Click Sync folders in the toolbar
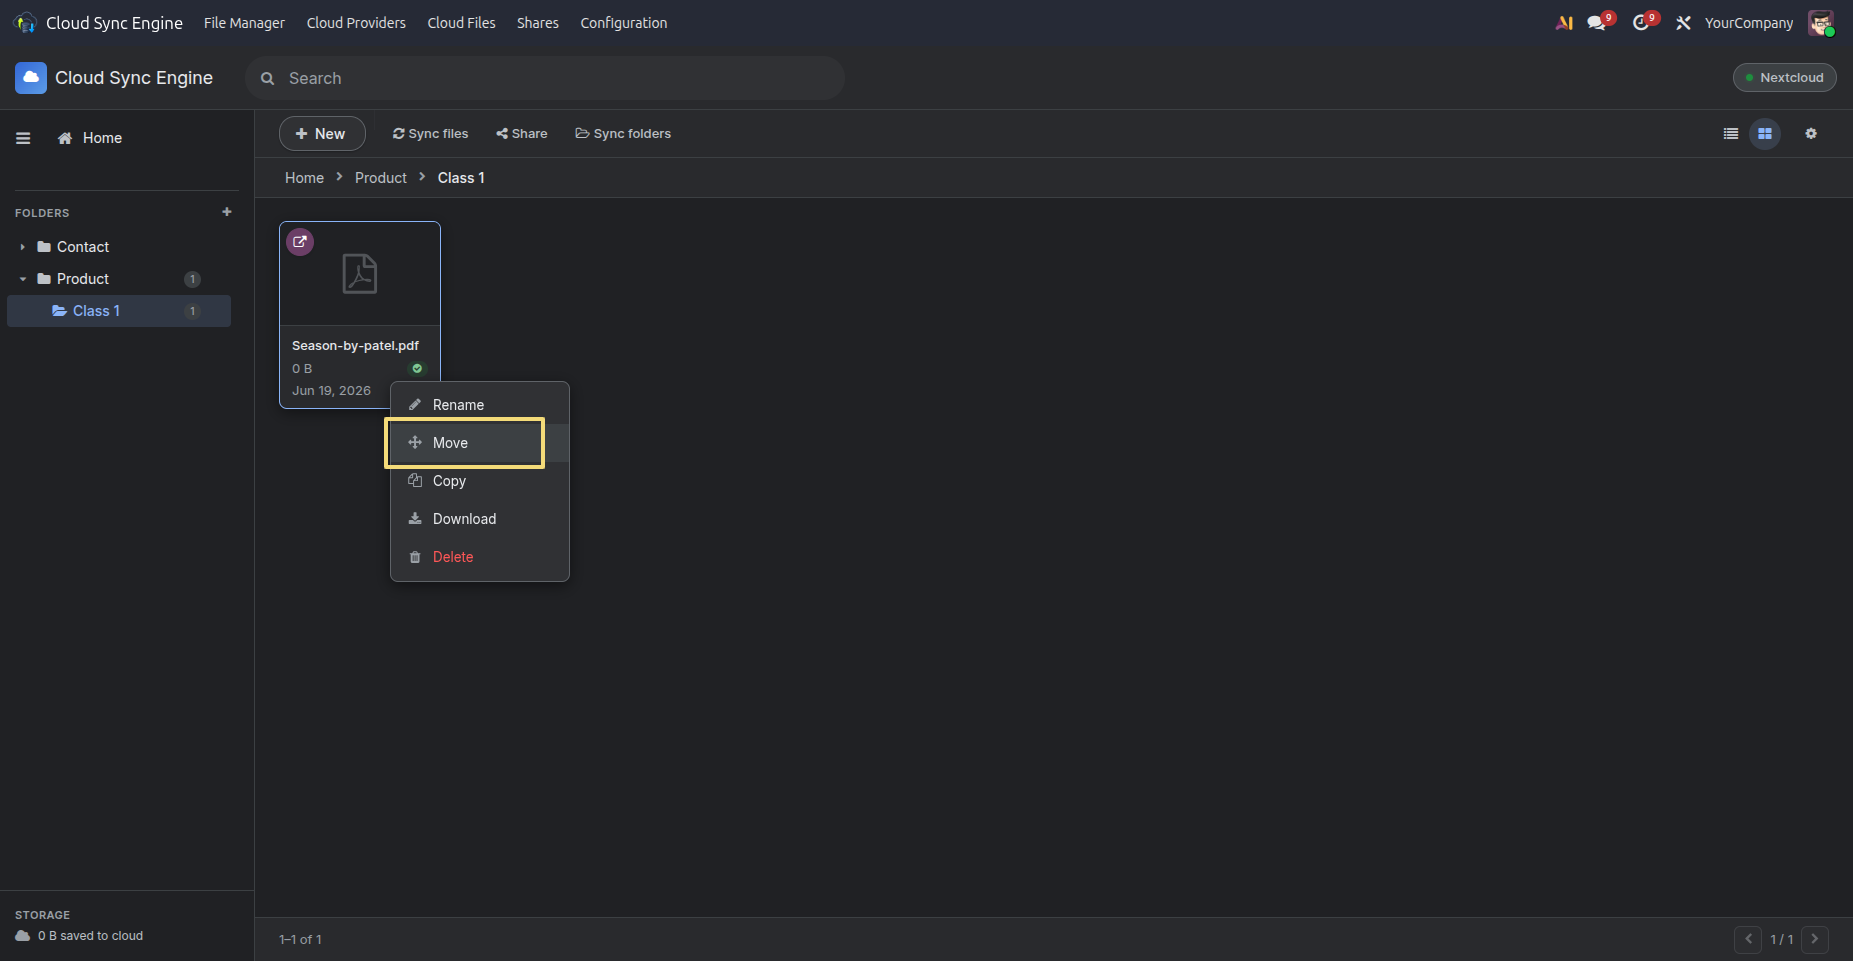This screenshot has height=961, width=1853. pos(623,134)
